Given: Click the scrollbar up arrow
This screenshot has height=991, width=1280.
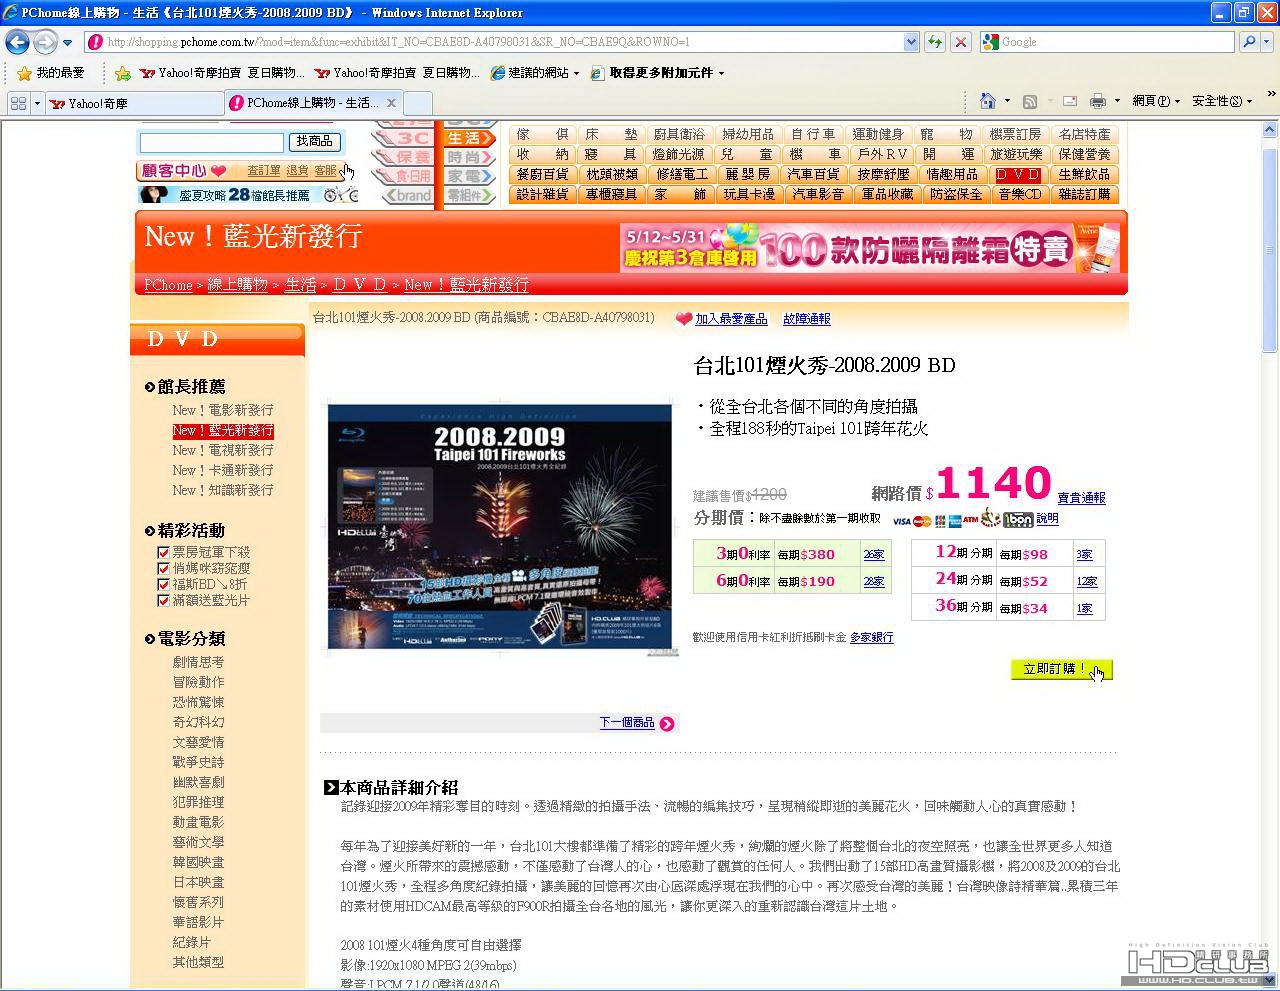Looking at the screenshot, I should (x=1270, y=129).
